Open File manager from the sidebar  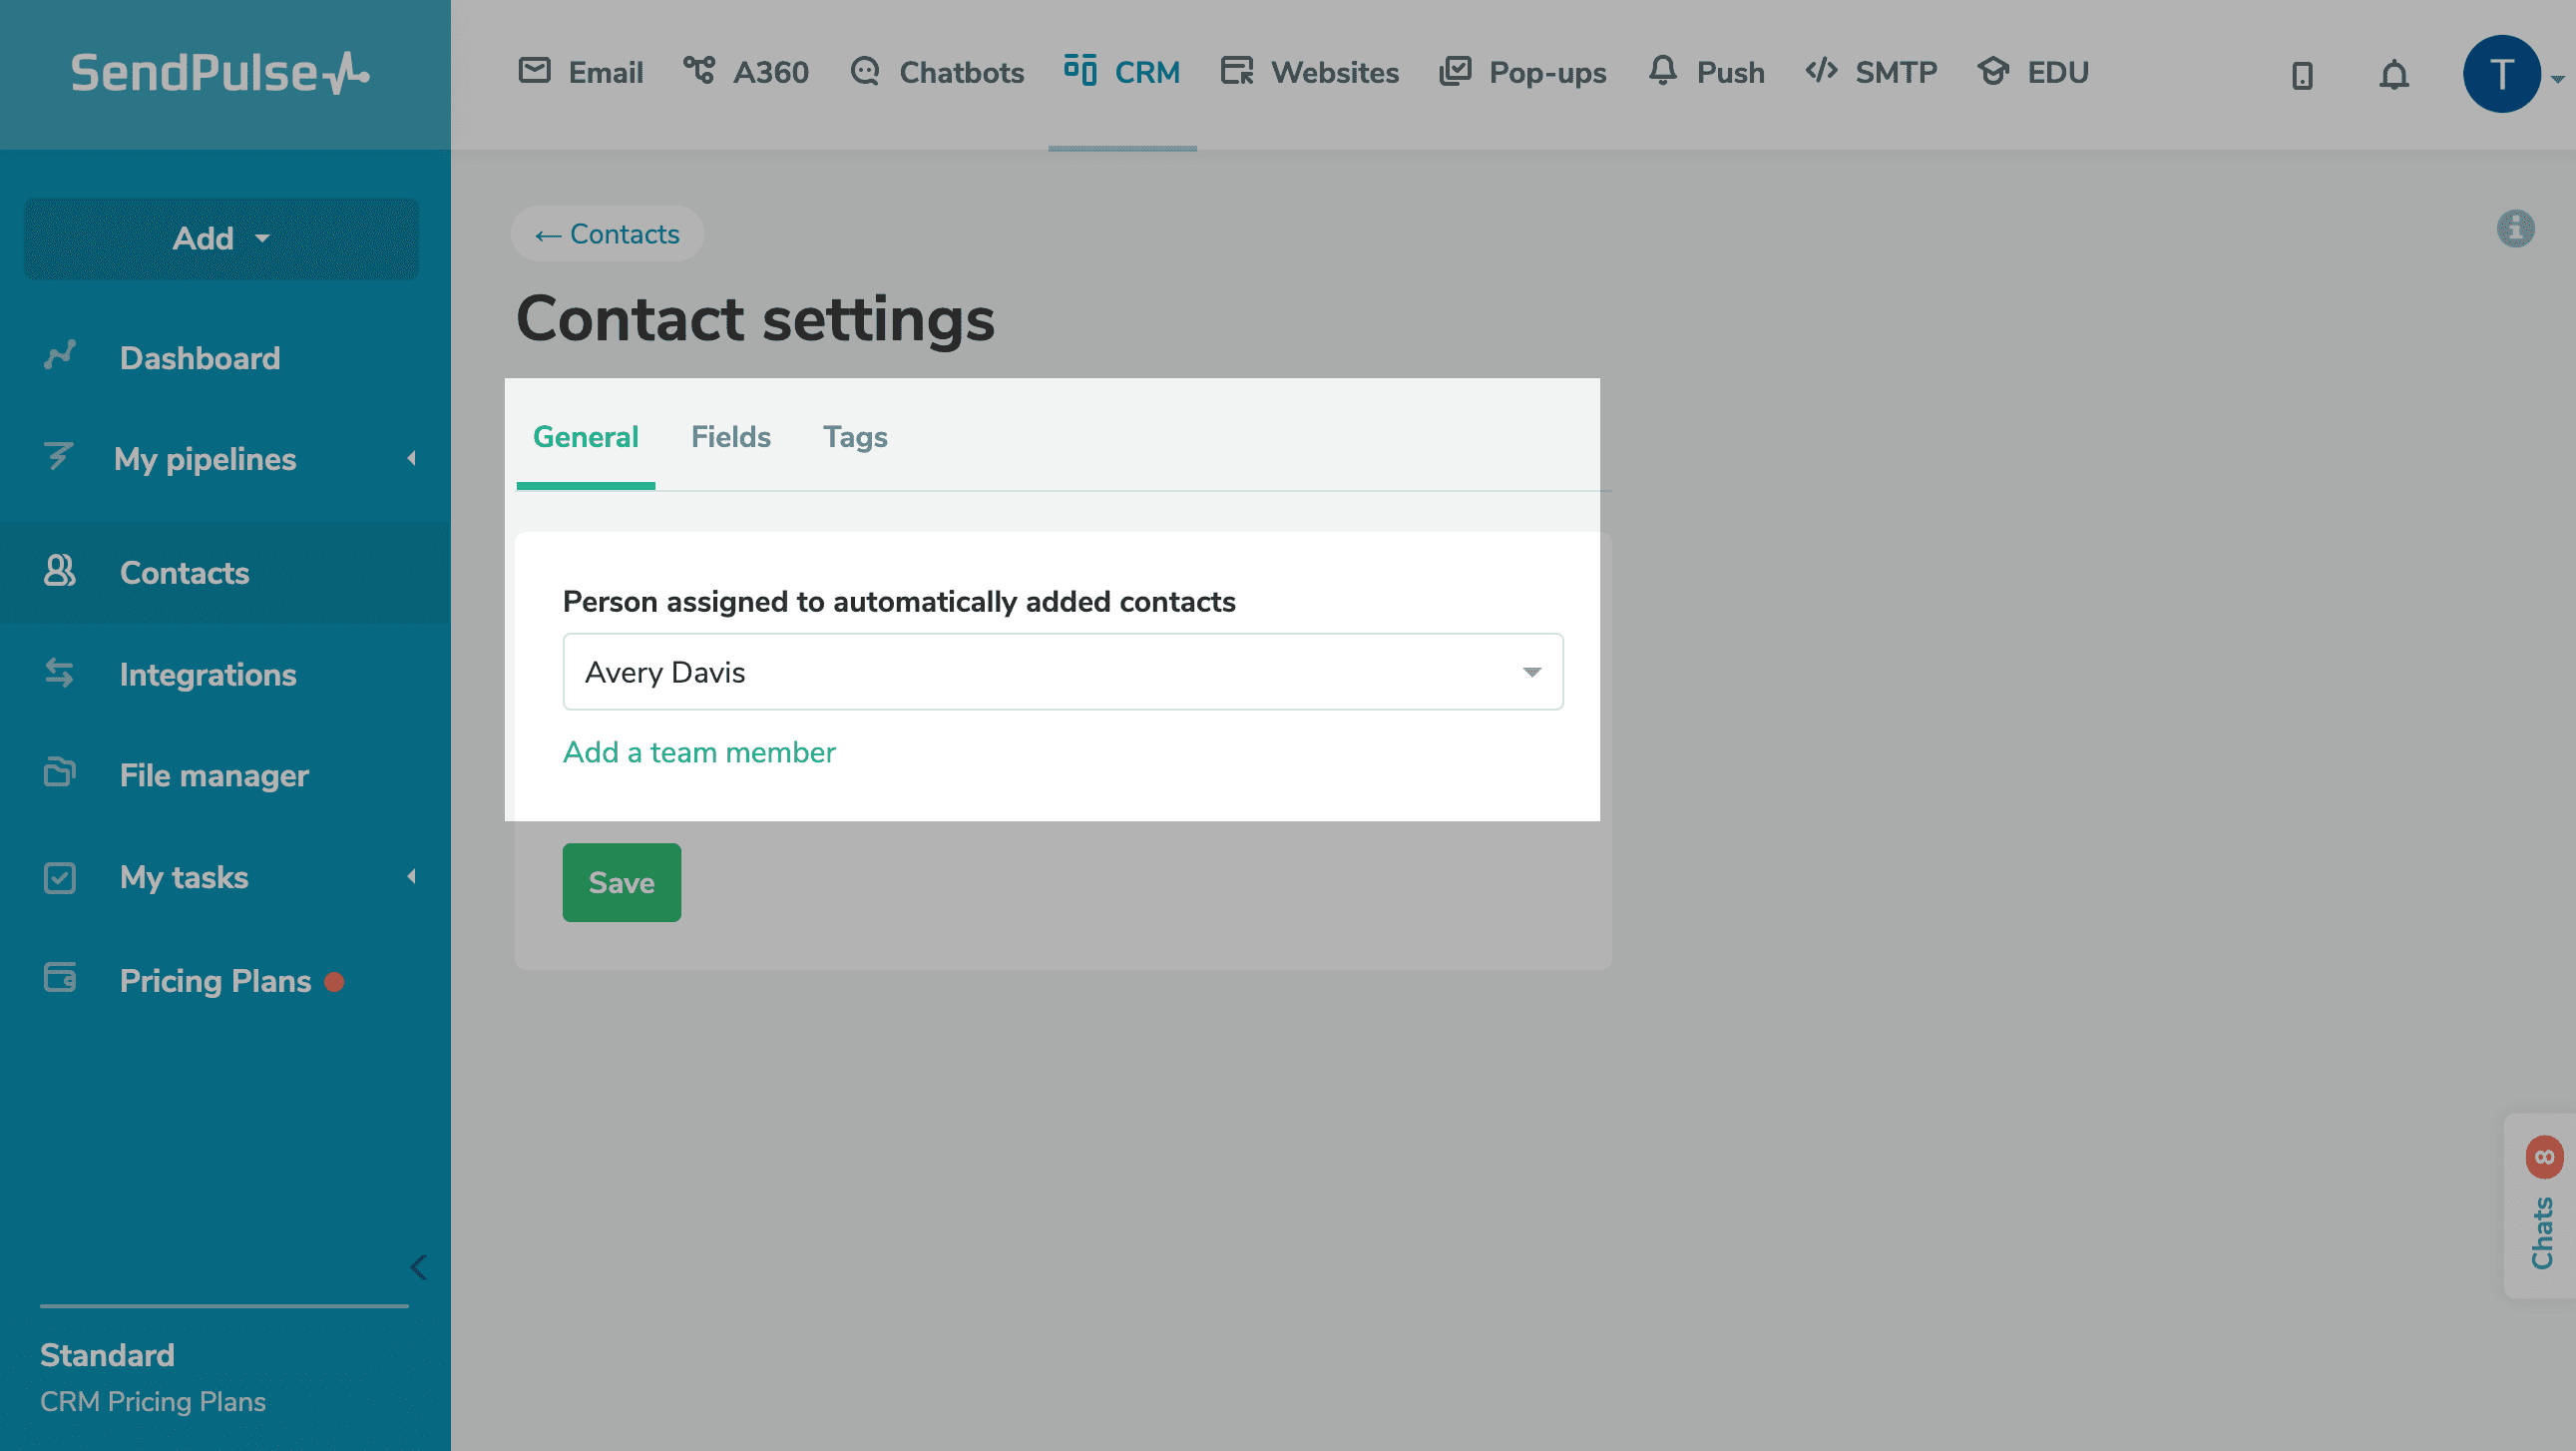click(x=214, y=776)
